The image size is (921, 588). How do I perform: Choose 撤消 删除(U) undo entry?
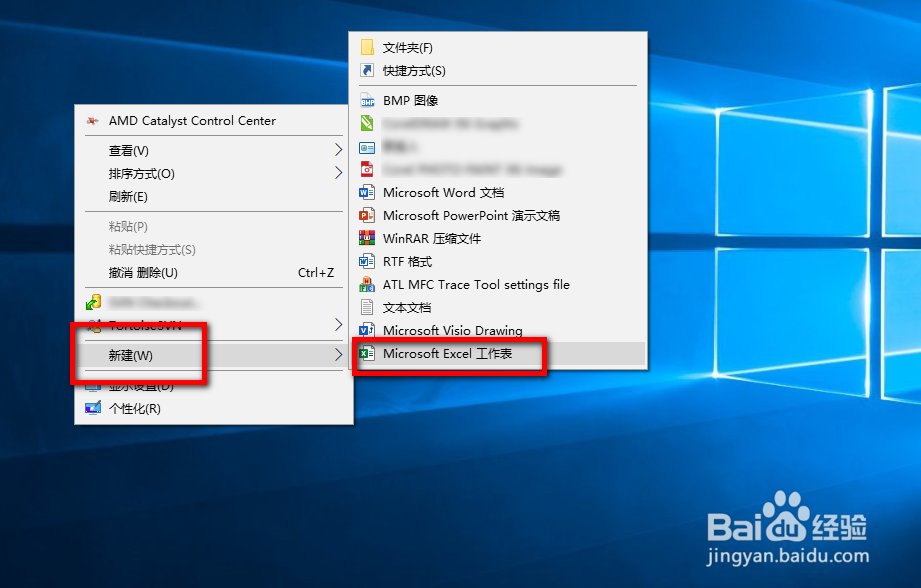click(x=214, y=273)
